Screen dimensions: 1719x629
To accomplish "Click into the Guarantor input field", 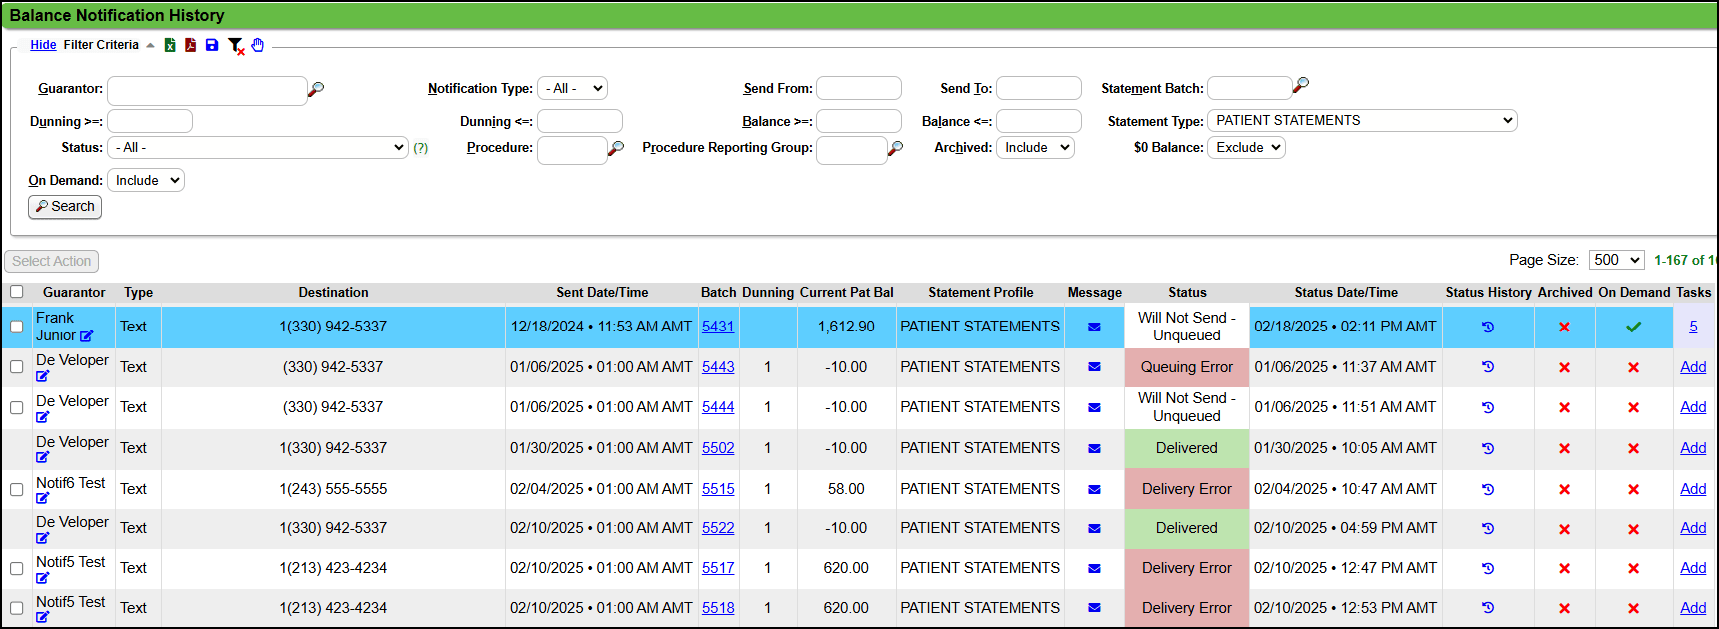I will [x=207, y=90].
